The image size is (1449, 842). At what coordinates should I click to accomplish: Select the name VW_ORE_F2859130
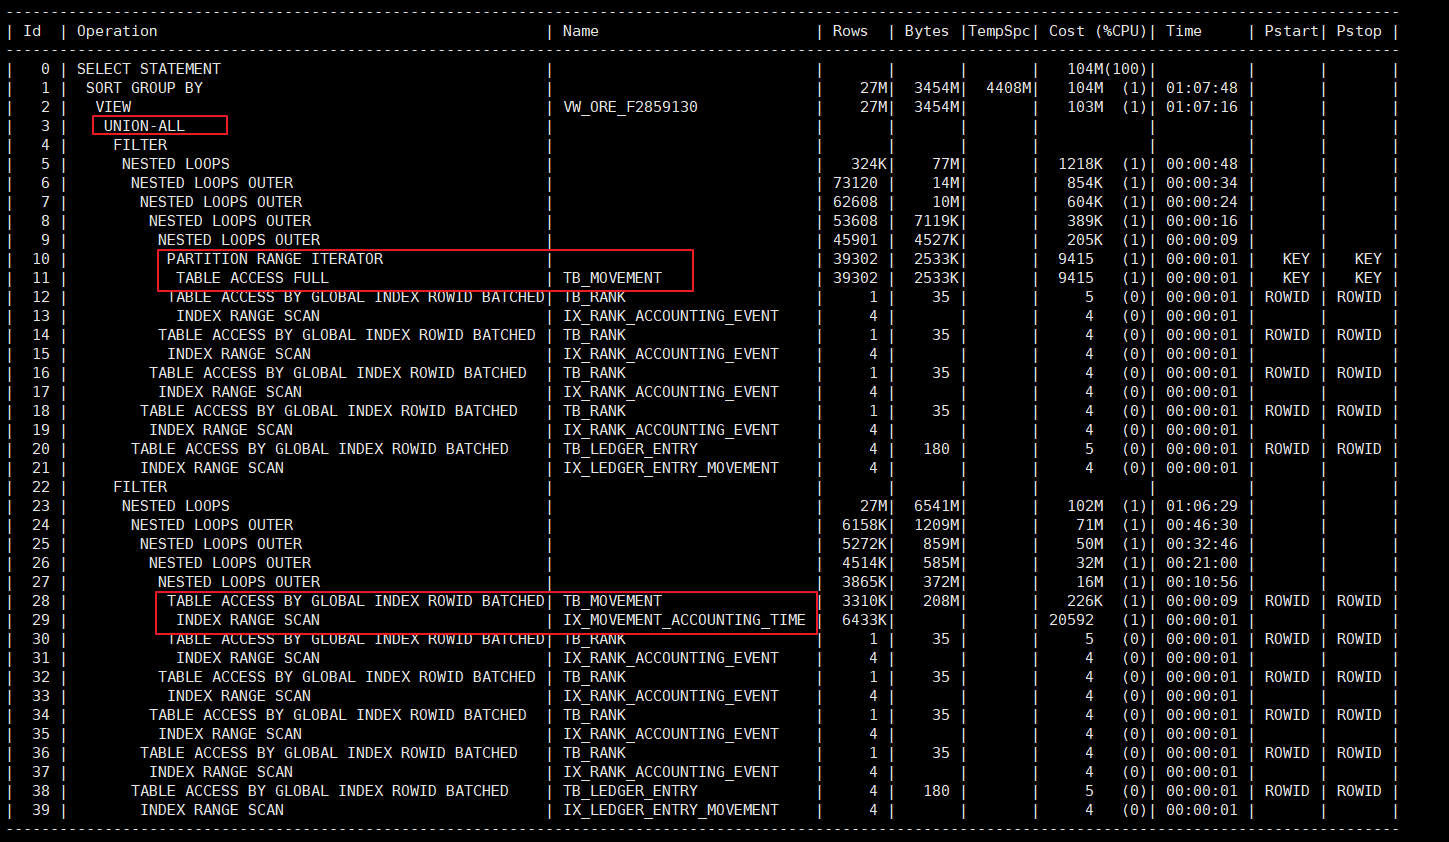(x=631, y=107)
